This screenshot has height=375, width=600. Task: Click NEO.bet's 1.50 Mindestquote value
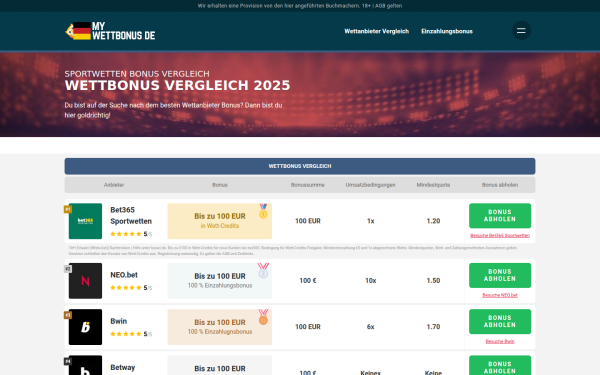(433, 281)
